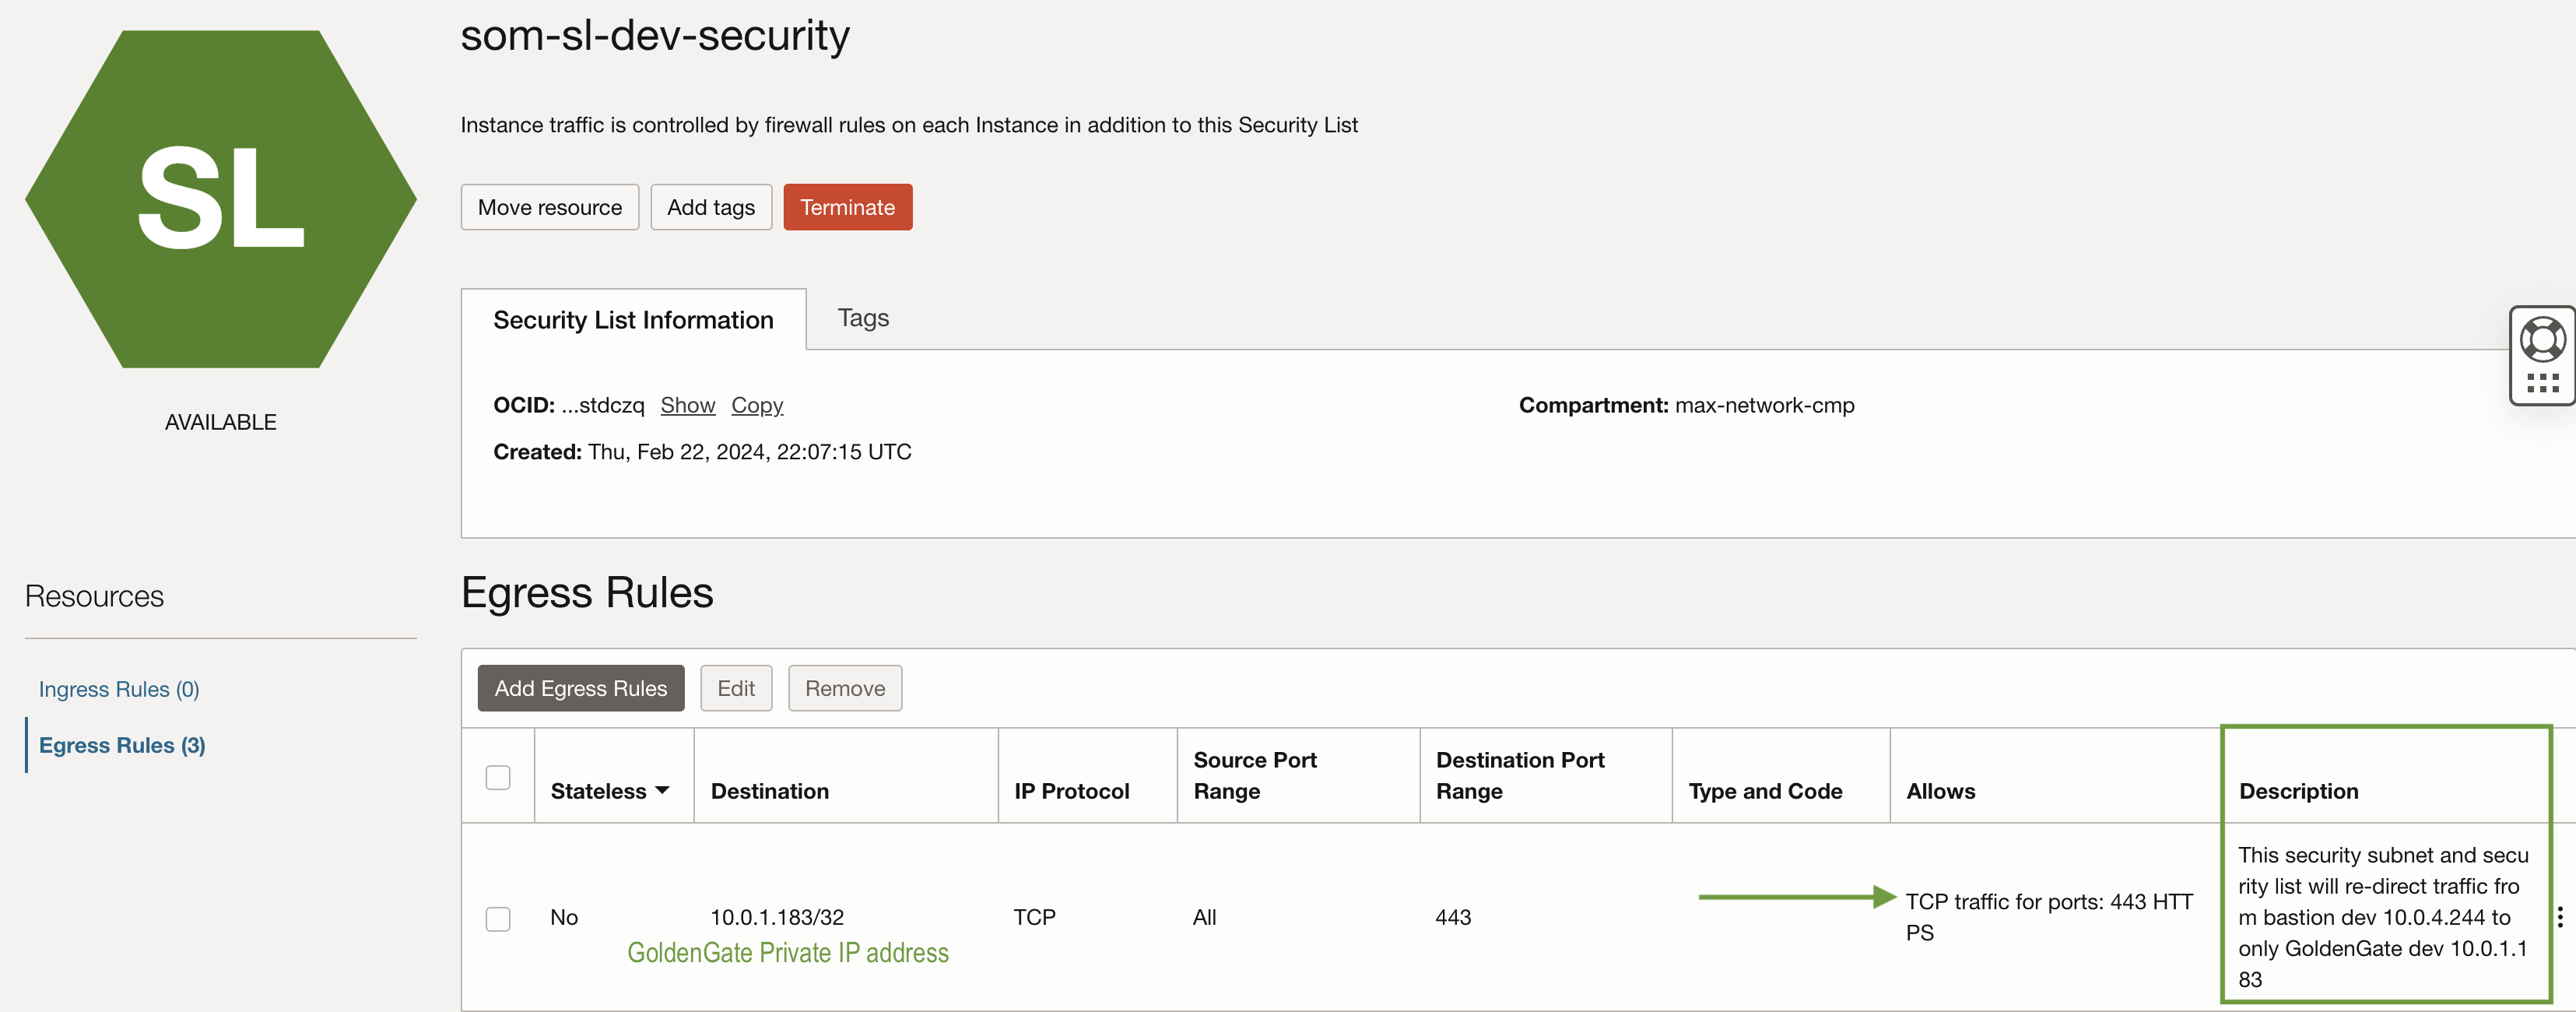The width and height of the screenshot is (2576, 1012).
Task: Show the full OCID
Action: pos(688,405)
